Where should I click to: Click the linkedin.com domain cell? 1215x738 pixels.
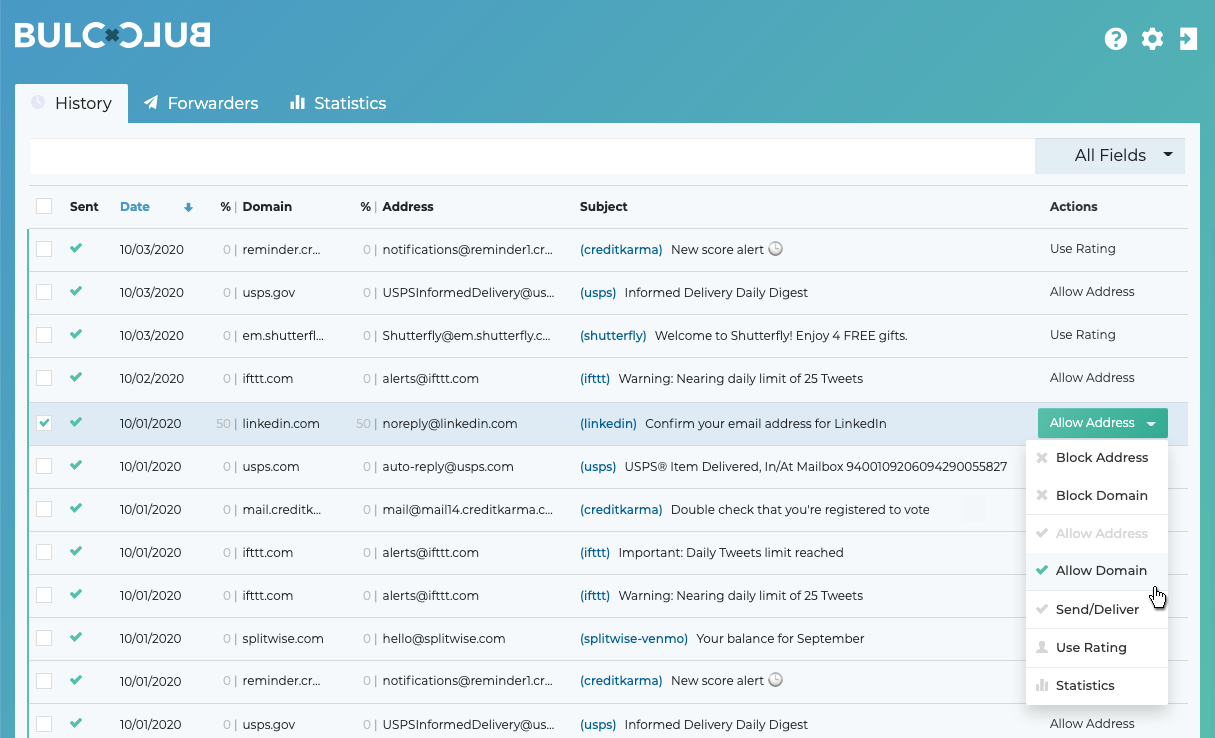(x=281, y=424)
